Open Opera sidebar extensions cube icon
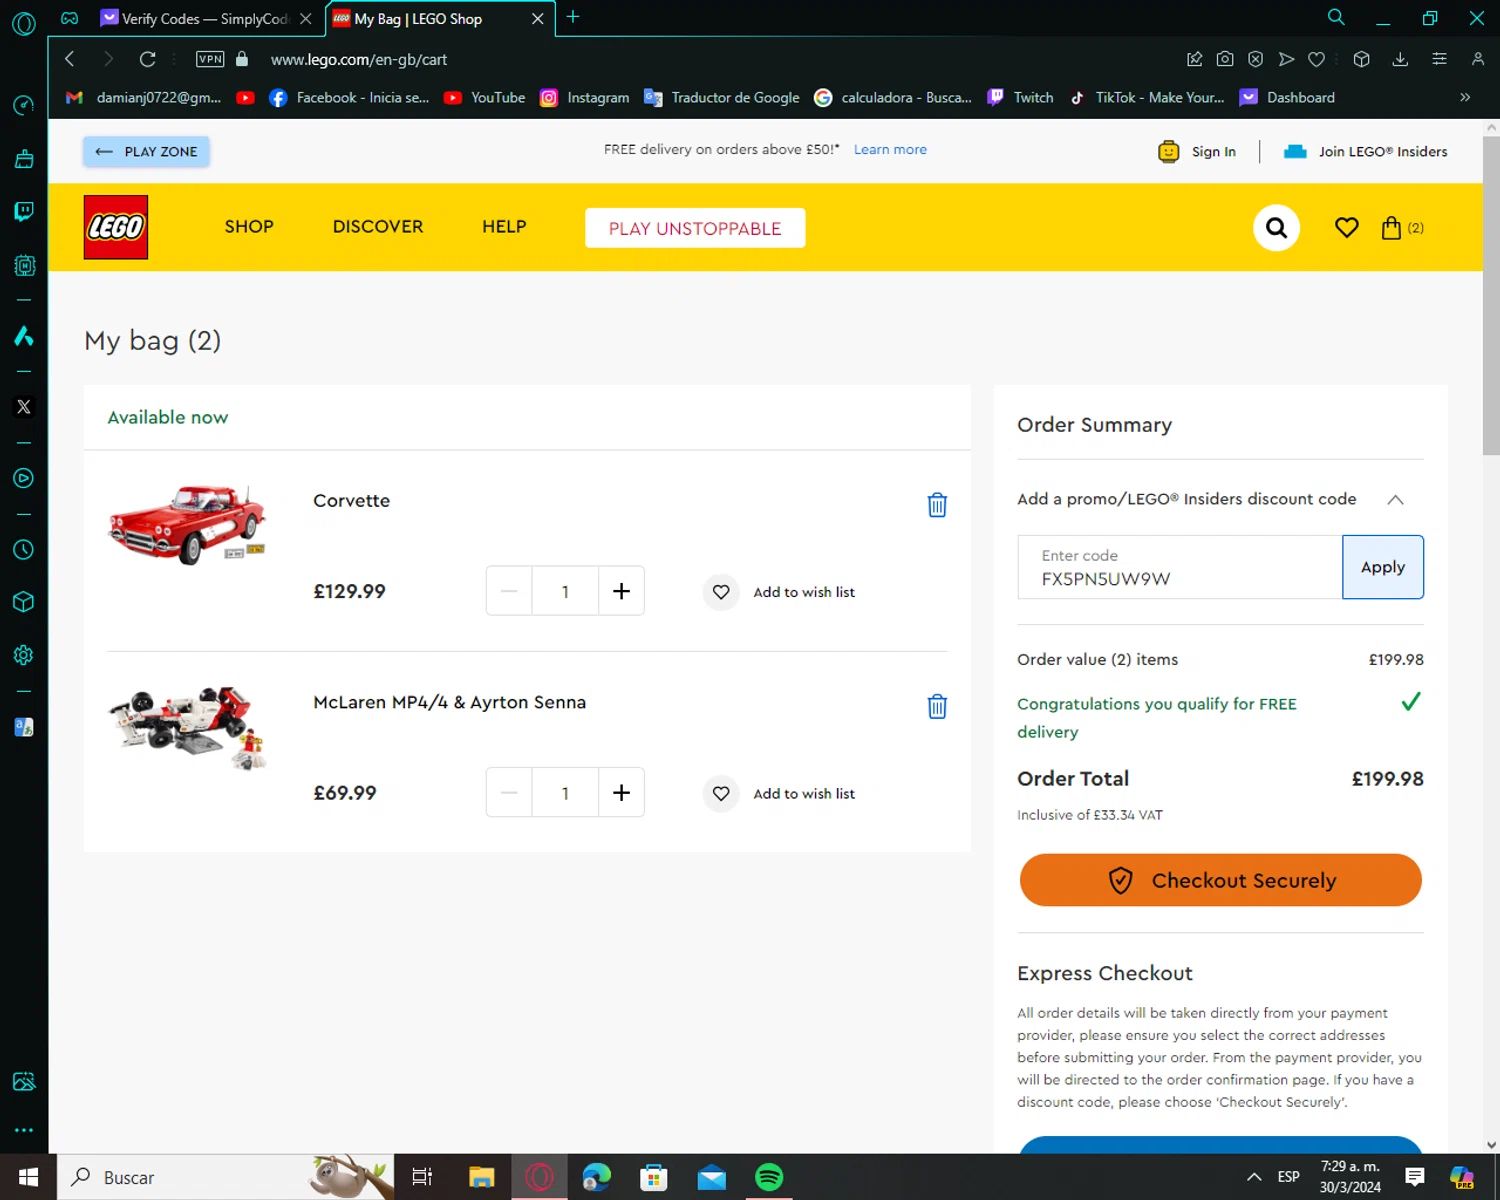 24,602
